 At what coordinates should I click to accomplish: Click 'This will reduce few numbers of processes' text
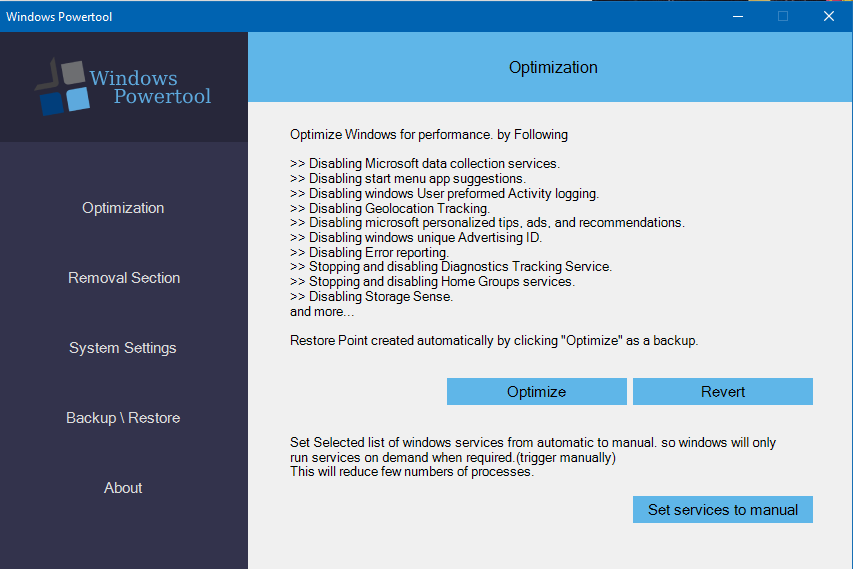point(412,472)
